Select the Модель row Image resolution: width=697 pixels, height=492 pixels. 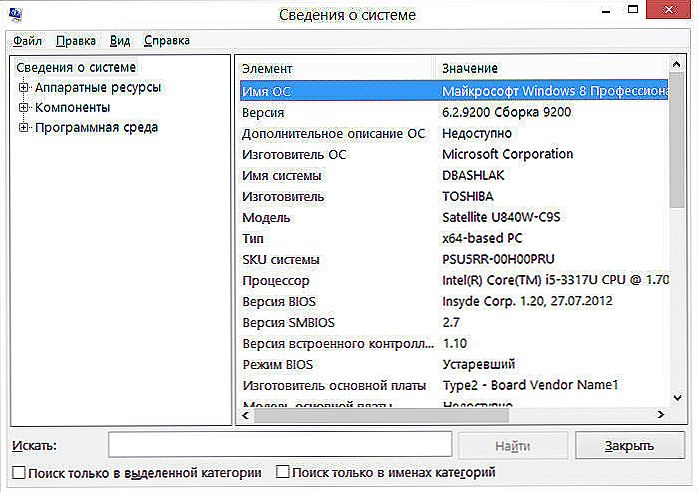click(454, 217)
